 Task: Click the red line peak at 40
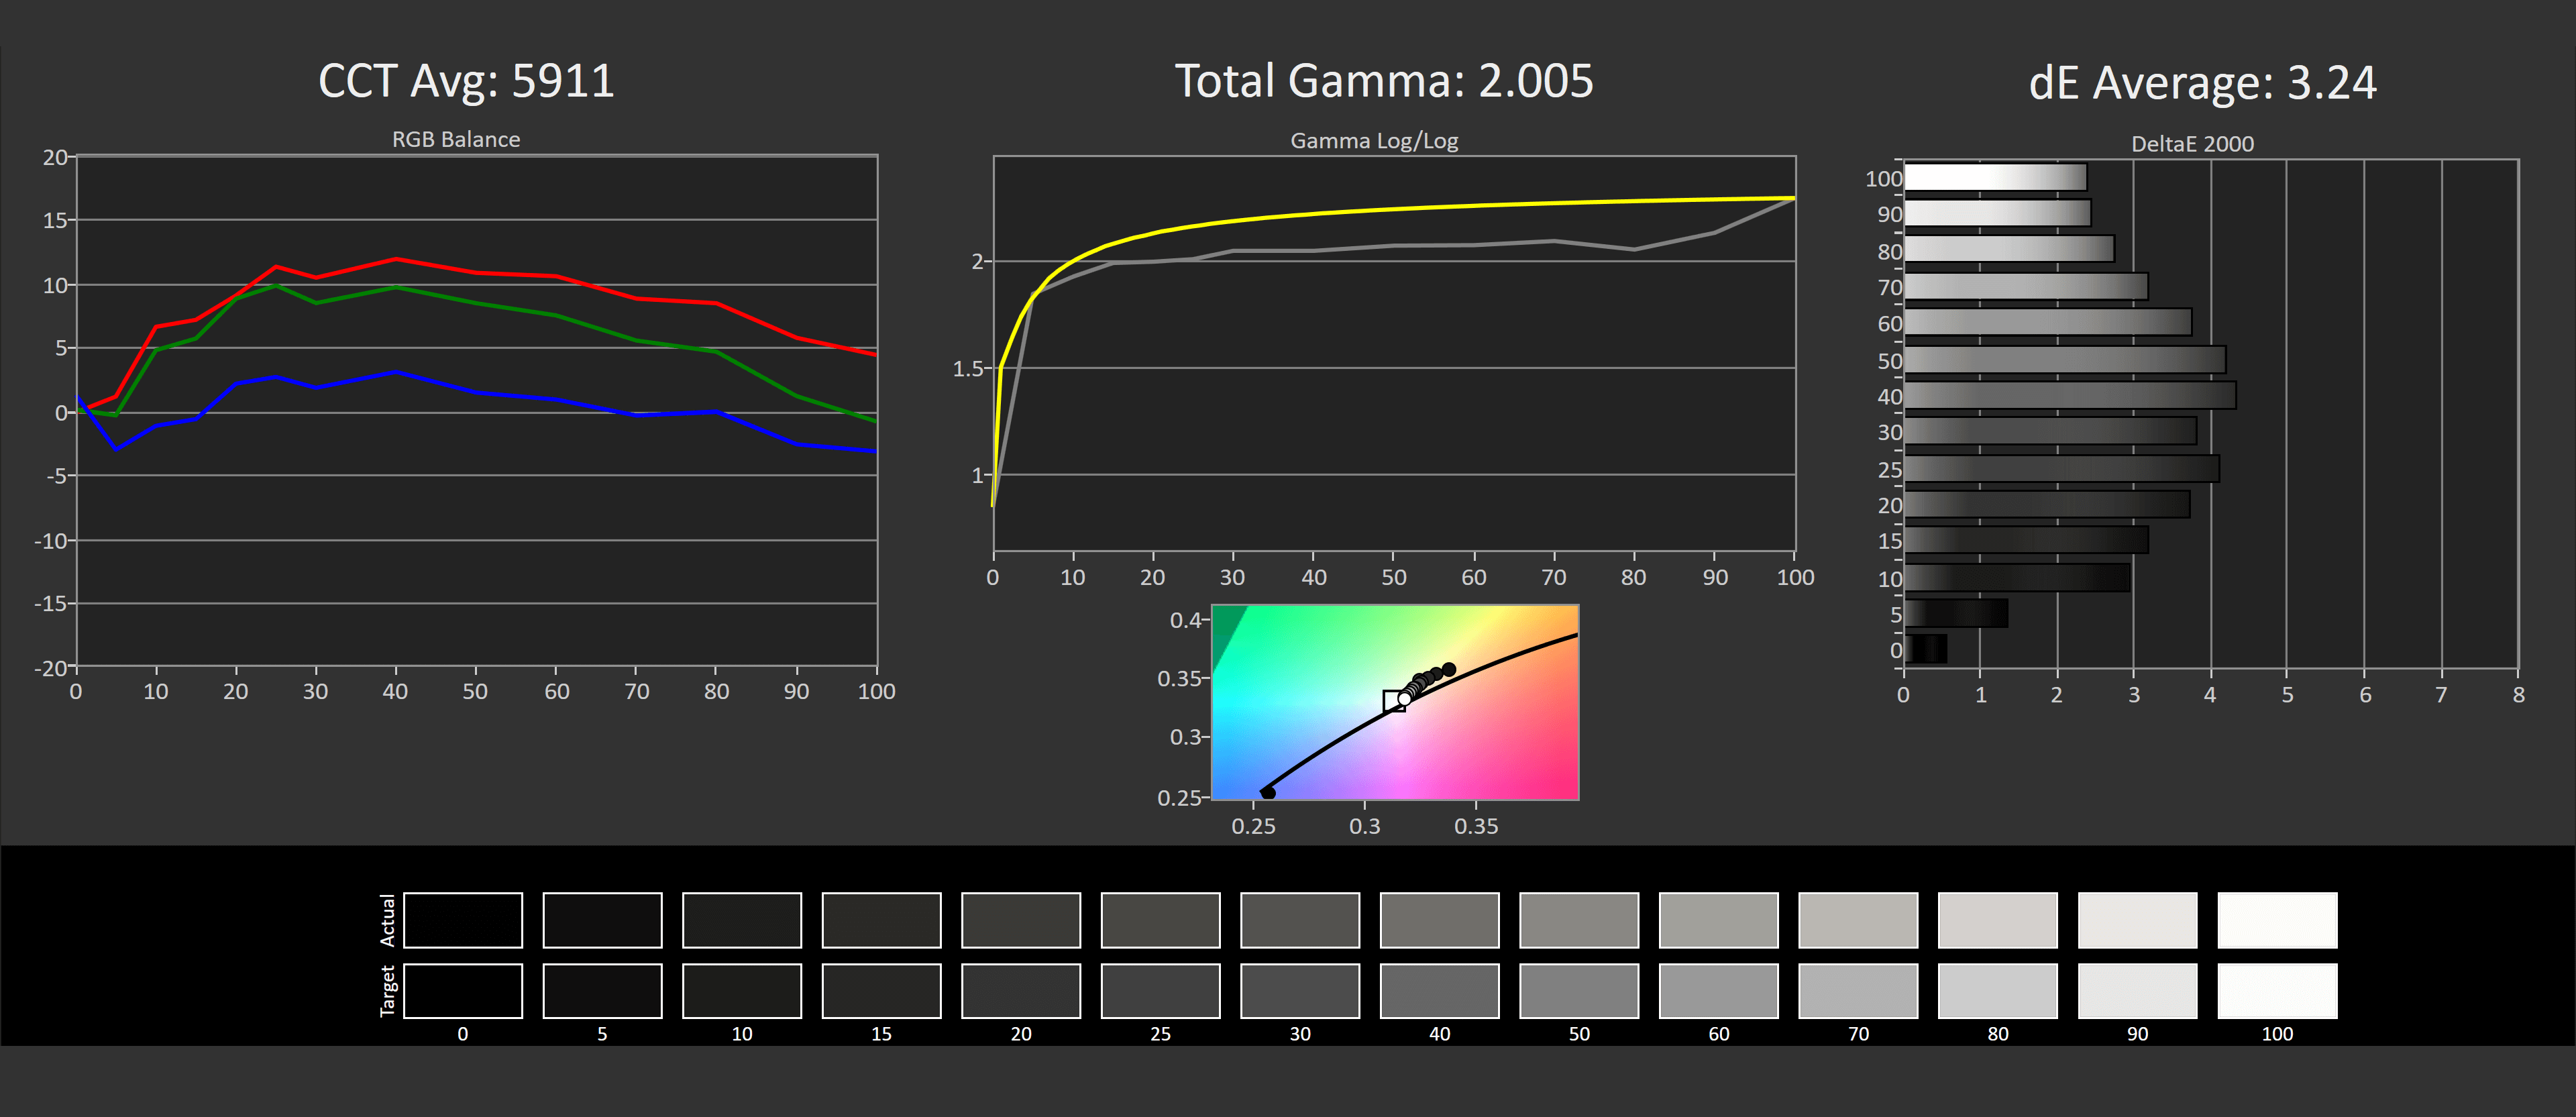coord(396,259)
